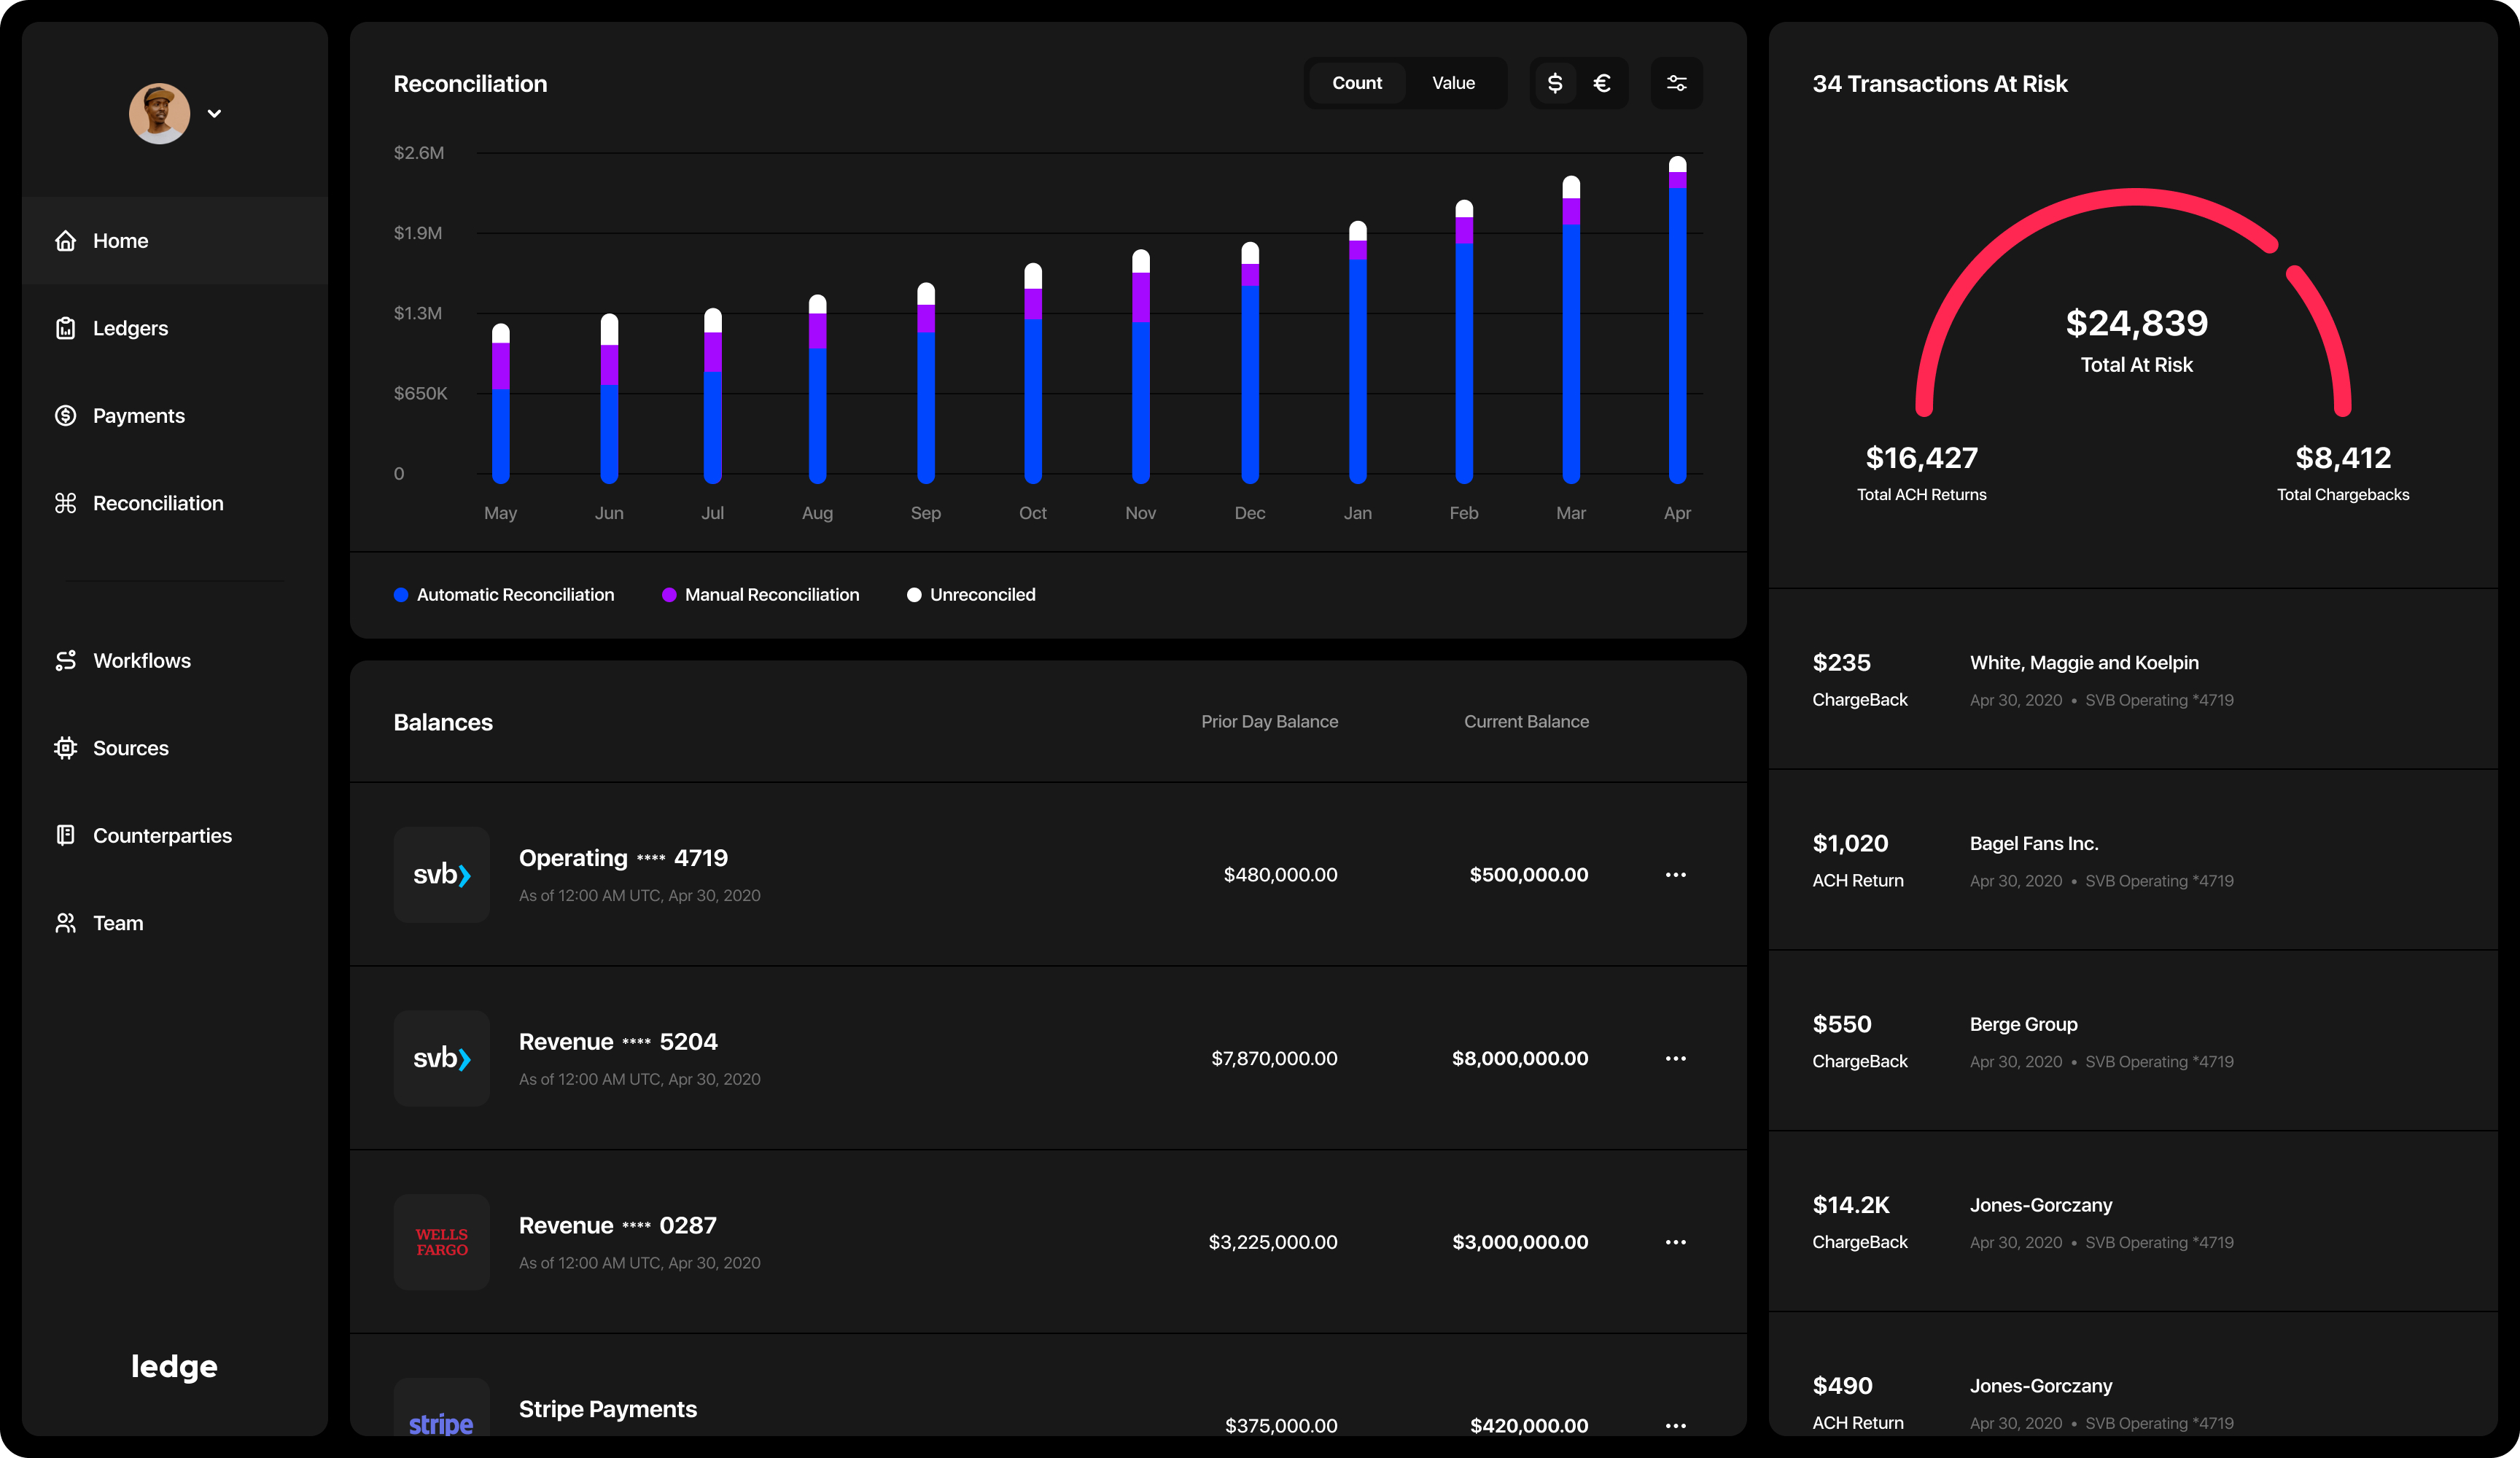
Task: Open options menu for Operating 4719 account
Action: 1675,875
